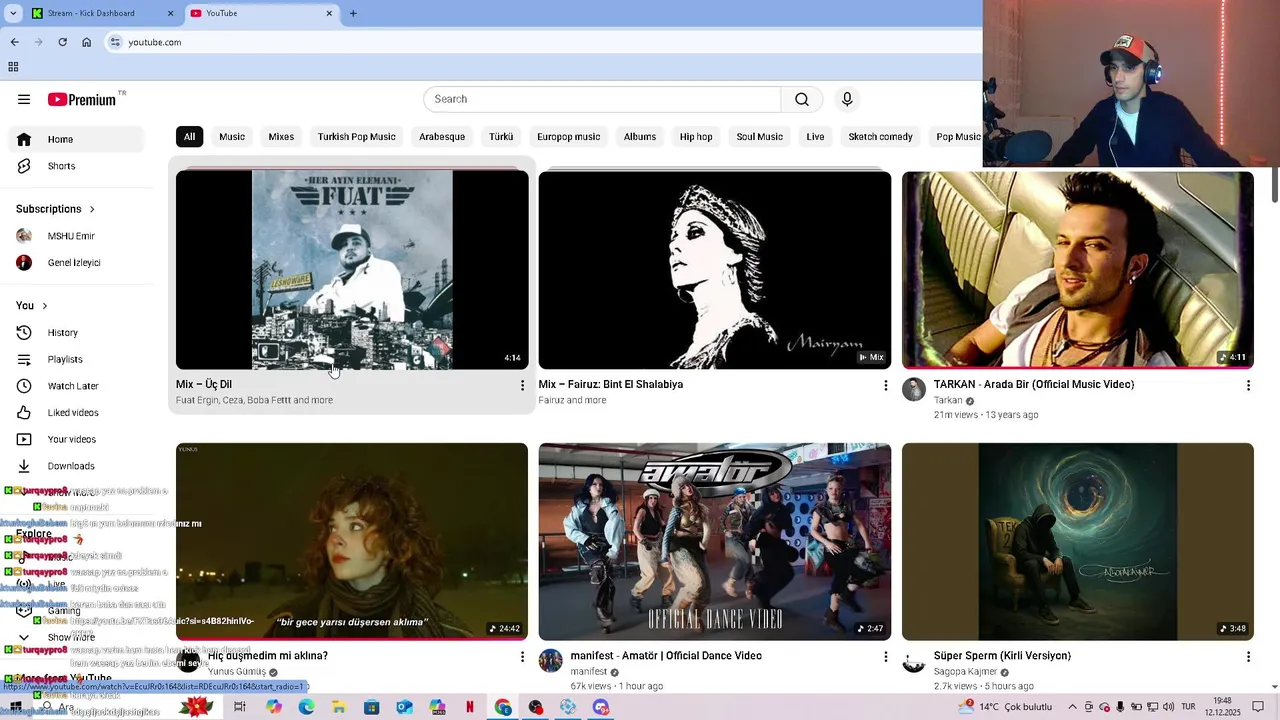1280x720 pixels.
Task: Start voice search with microphone icon
Action: coord(847,99)
